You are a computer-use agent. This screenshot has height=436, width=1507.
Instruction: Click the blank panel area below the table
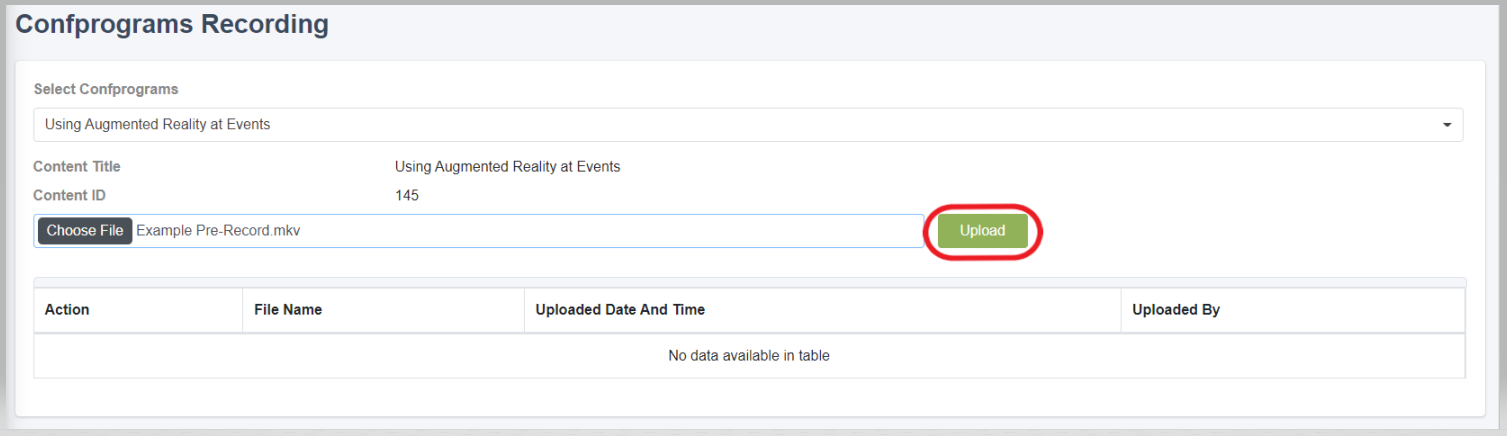749,397
